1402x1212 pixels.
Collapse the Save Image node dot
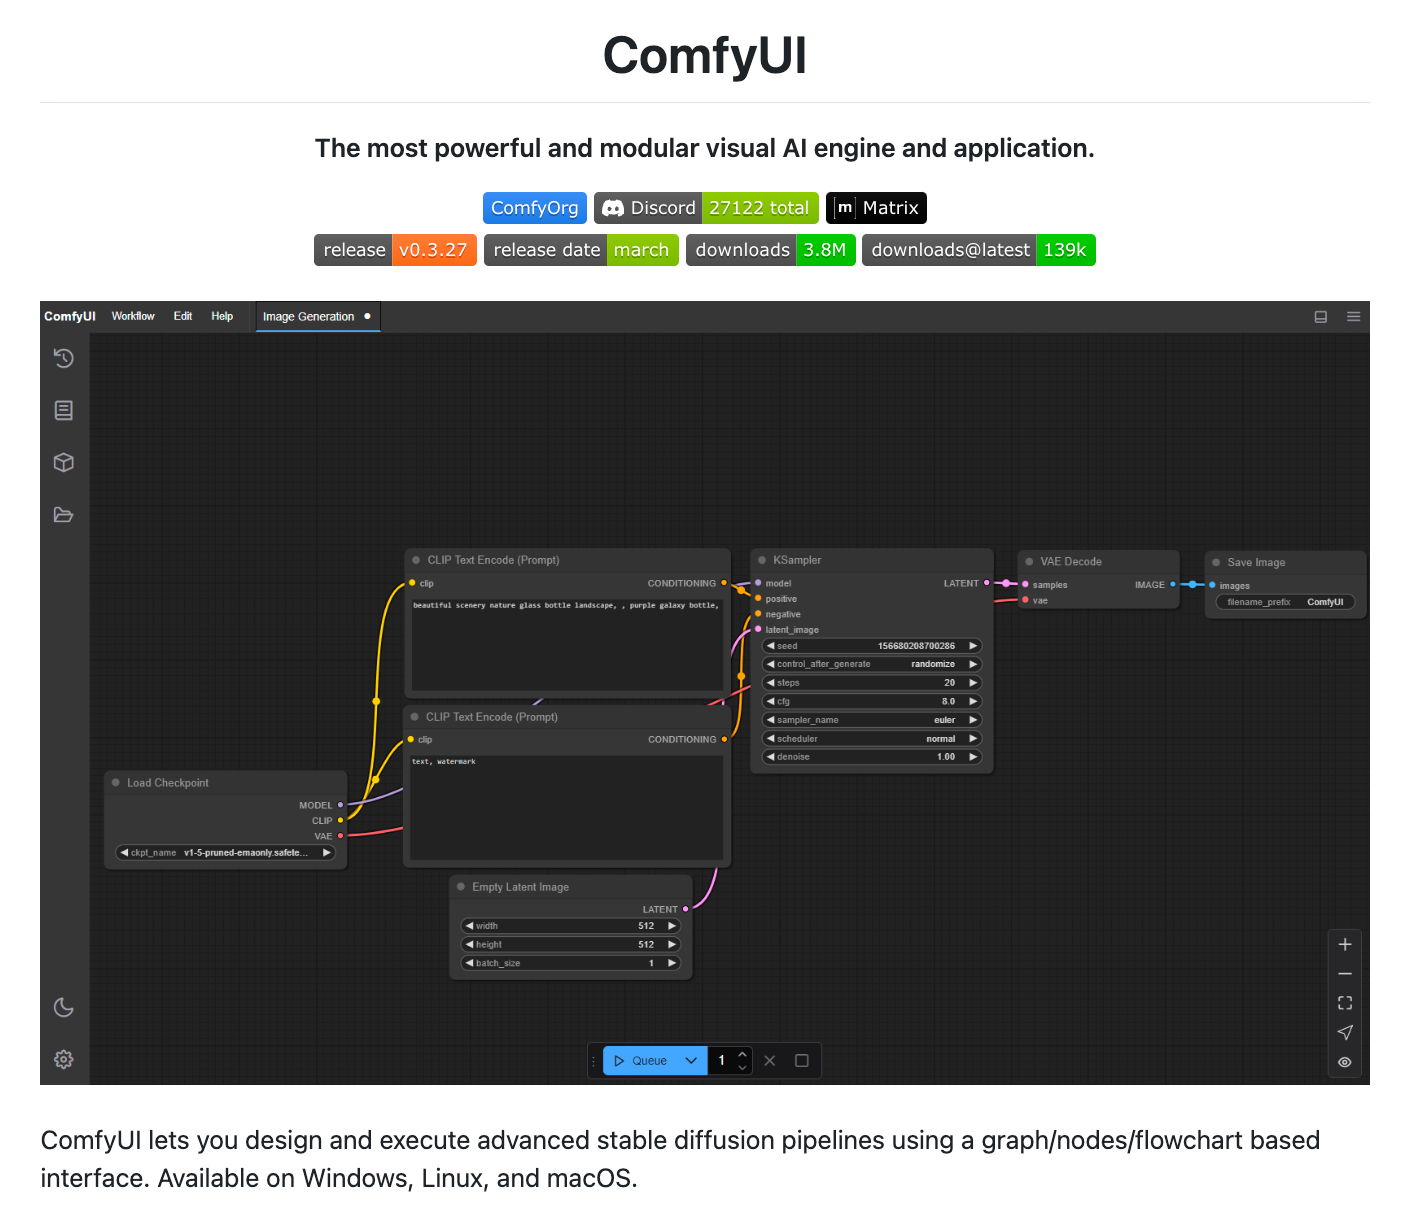coord(1216,562)
